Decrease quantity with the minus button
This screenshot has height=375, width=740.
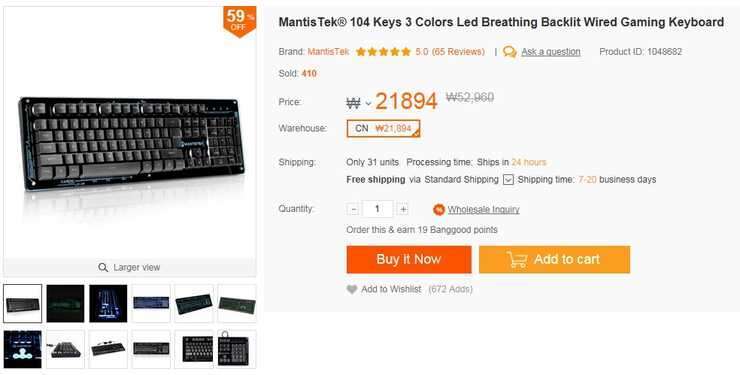(x=353, y=209)
